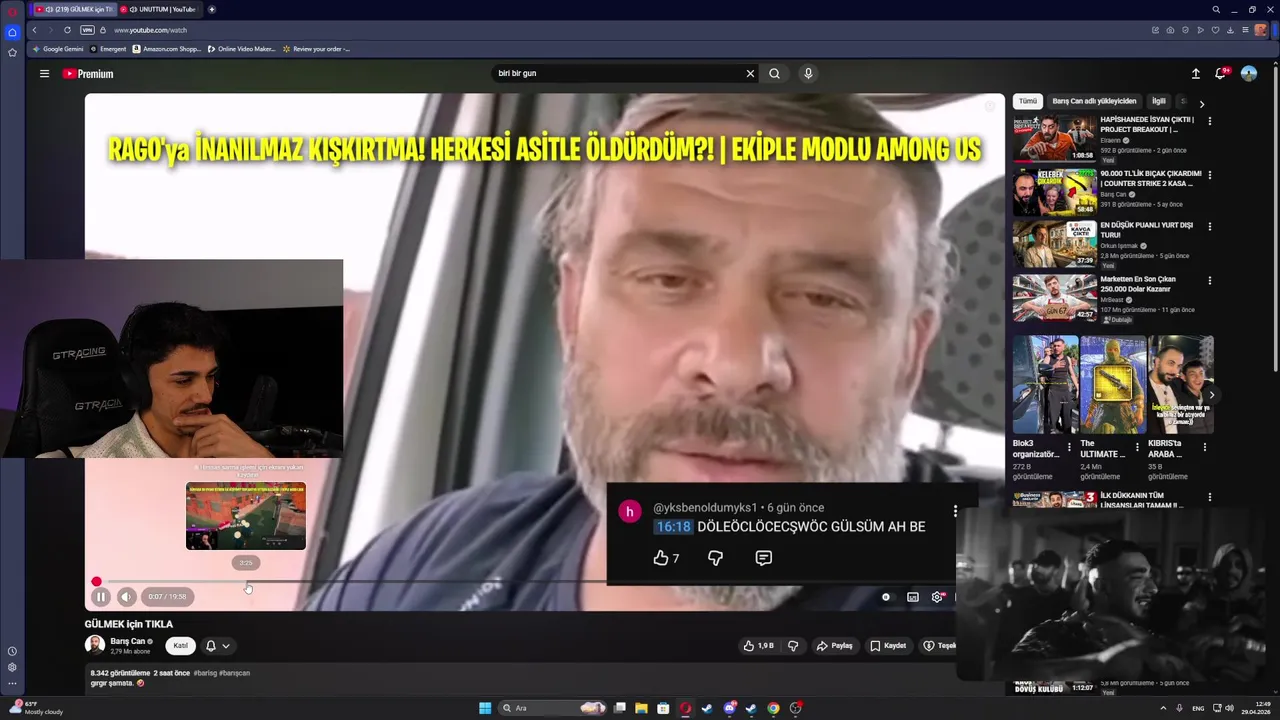Click the taskbar Ara search box
Viewport: 1280px width, 720px height.
pyautogui.click(x=552, y=708)
